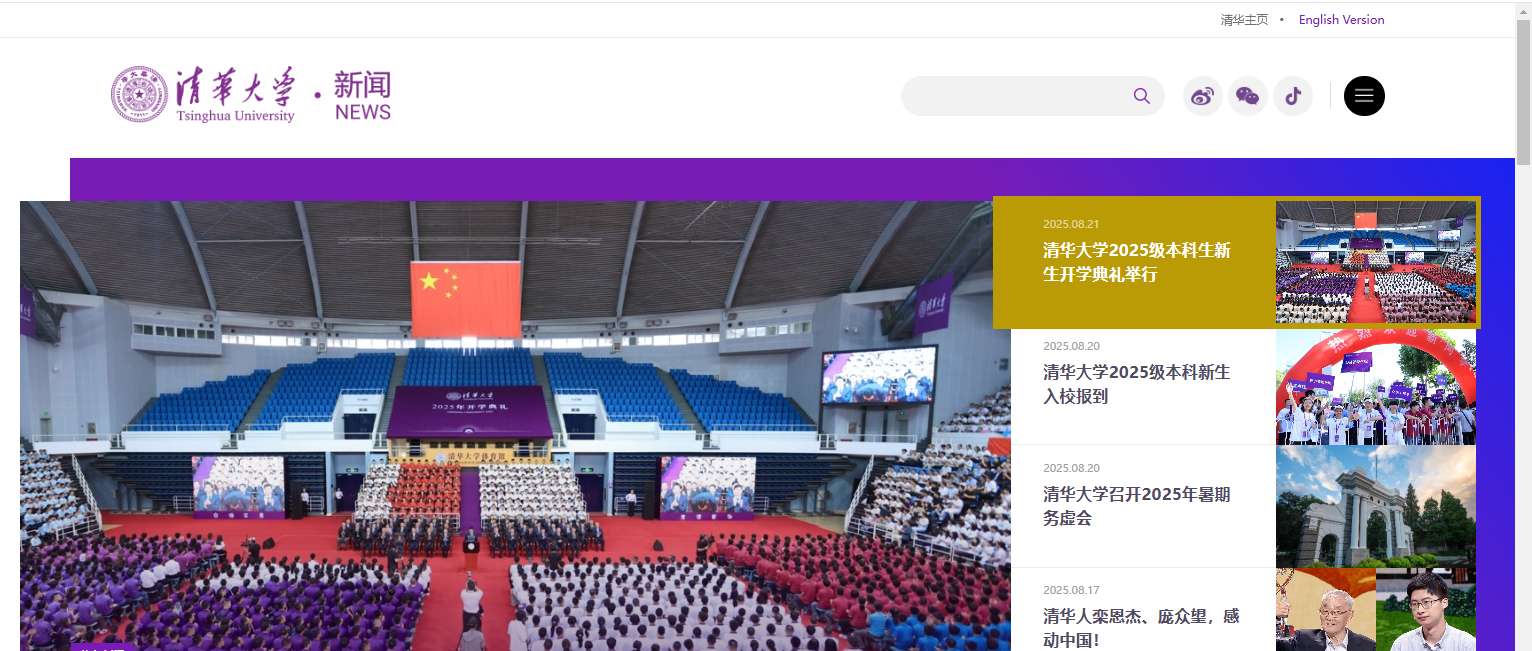1532x651 pixels.
Task: Go to 清华主页 link
Action: point(1244,20)
